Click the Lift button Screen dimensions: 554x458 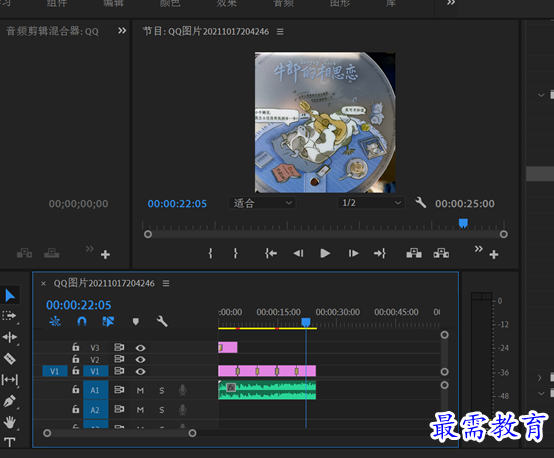[x=414, y=253]
